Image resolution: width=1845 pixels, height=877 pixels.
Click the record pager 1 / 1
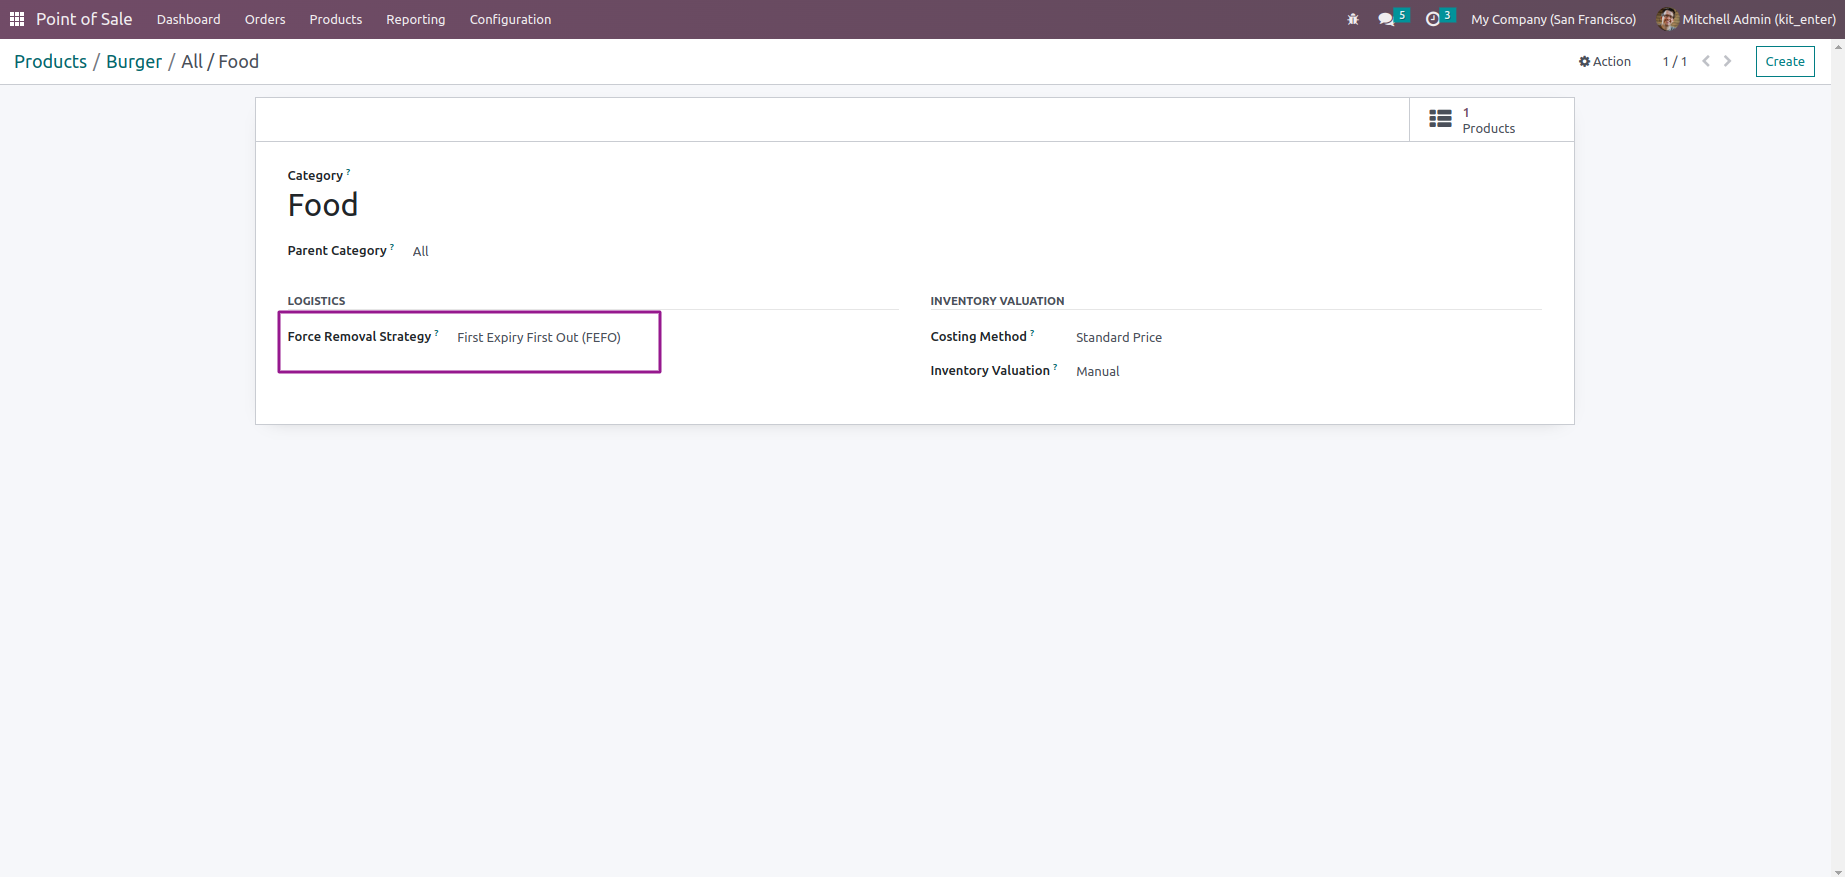[x=1675, y=61]
